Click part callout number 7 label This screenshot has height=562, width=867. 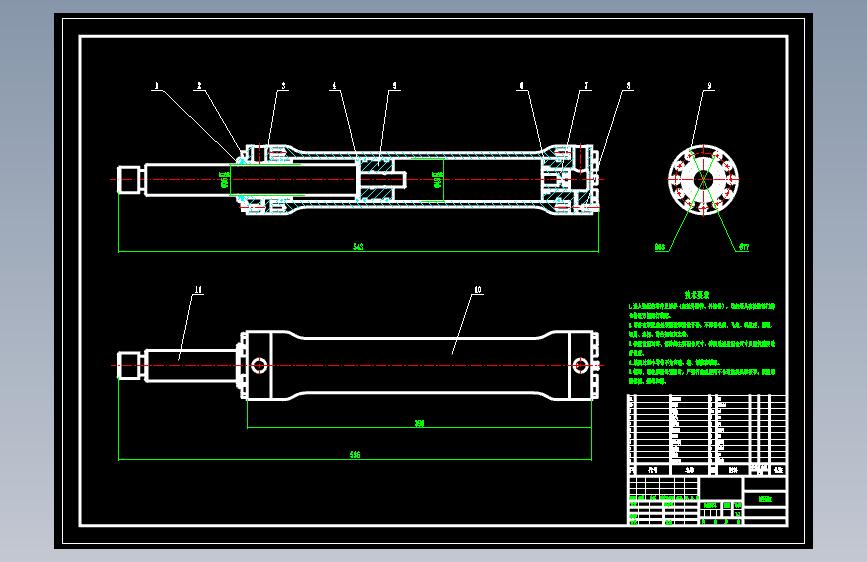(587, 86)
